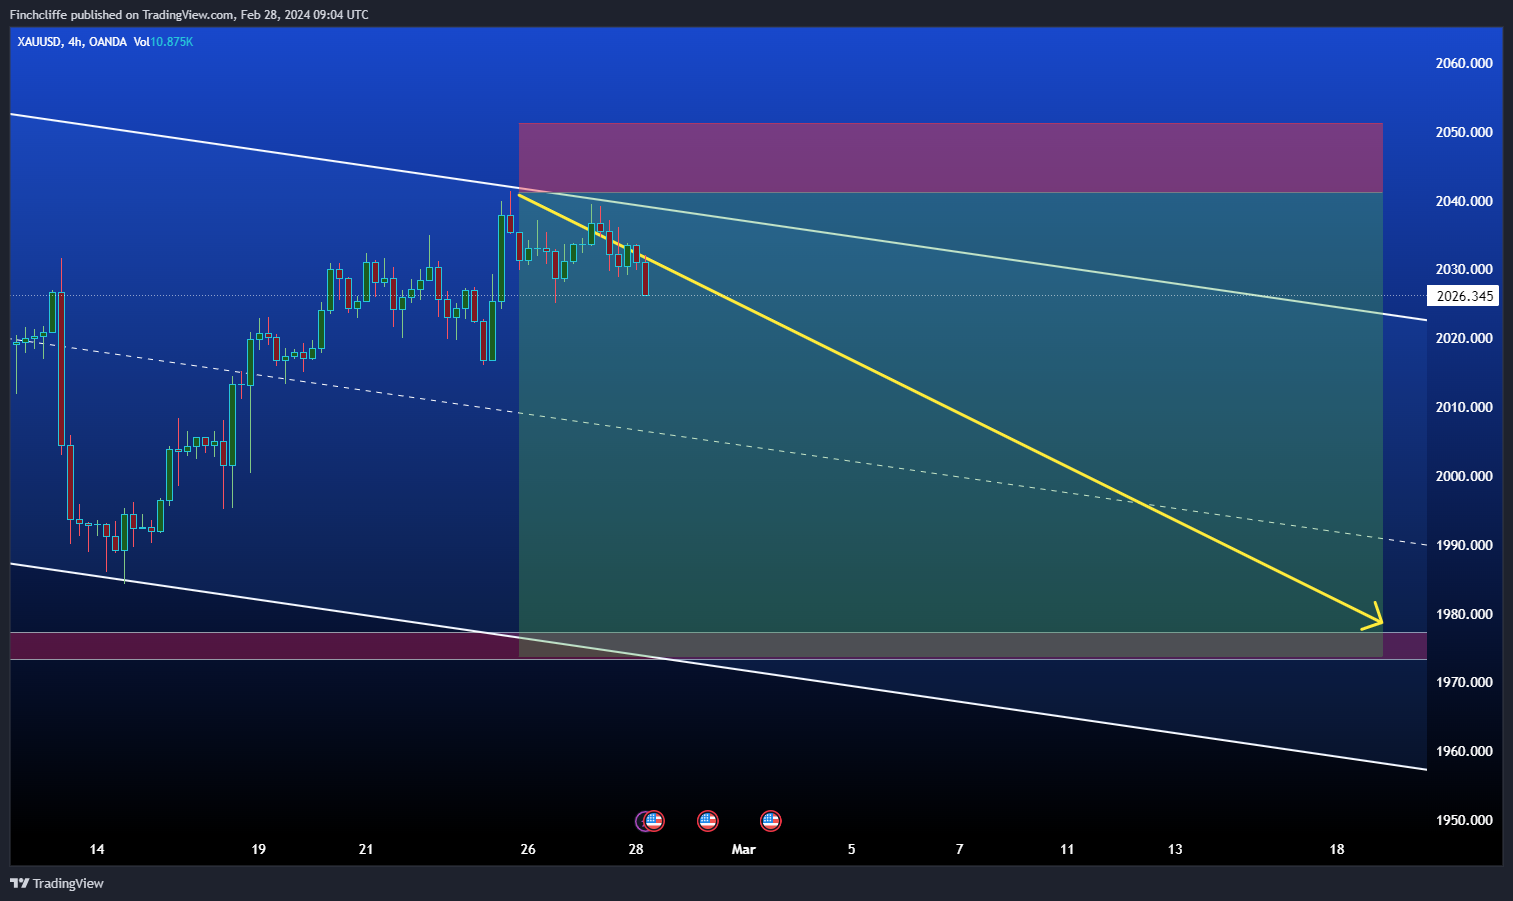Click the 2050.000 price scale label
This screenshot has height=901, width=1513.
(1464, 132)
